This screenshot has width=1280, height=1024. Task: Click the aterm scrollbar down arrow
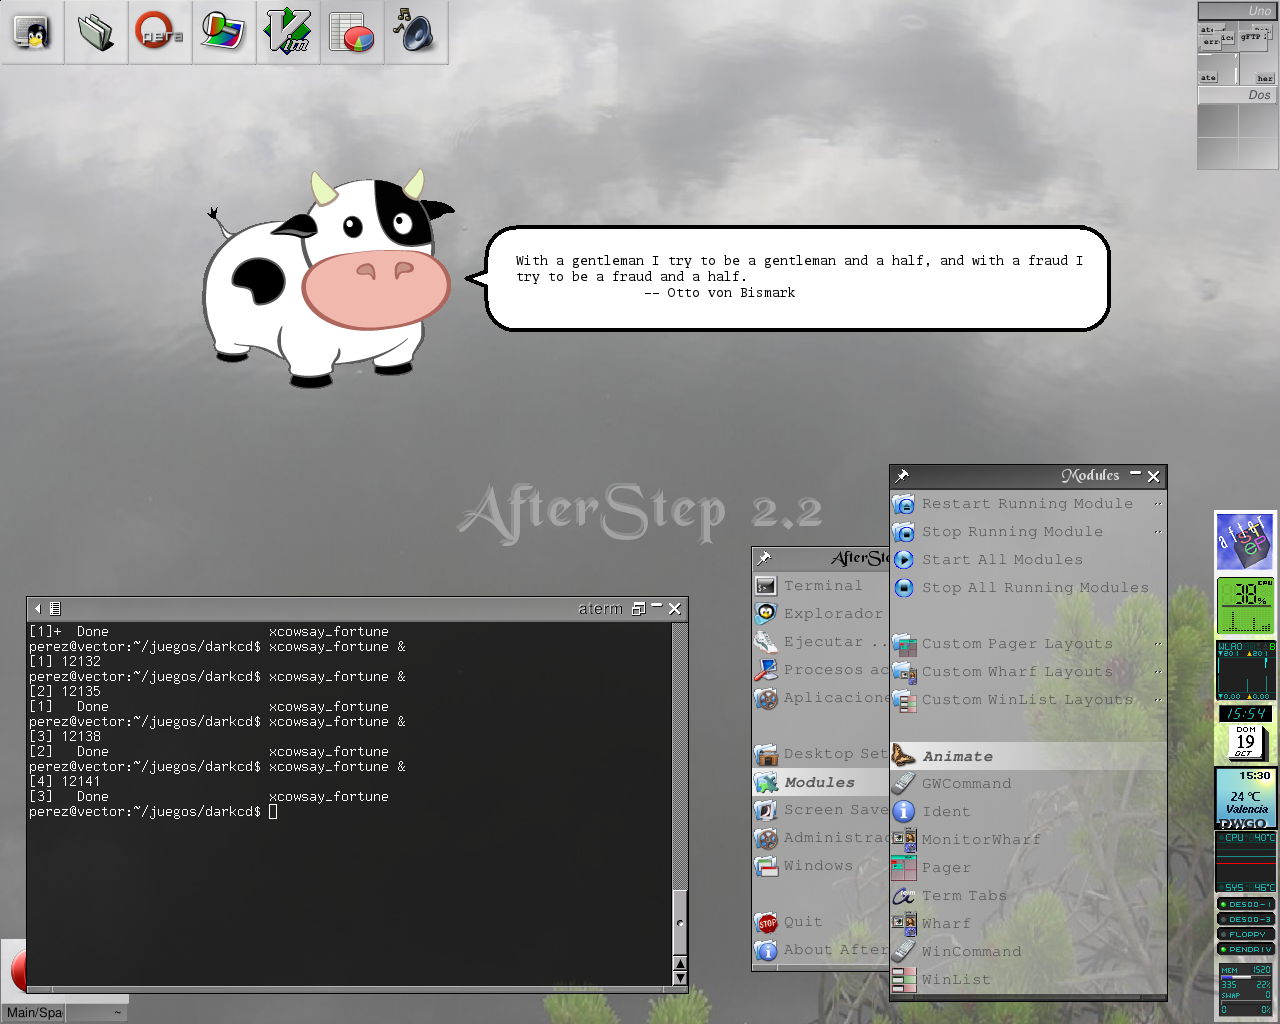pos(680,979)
